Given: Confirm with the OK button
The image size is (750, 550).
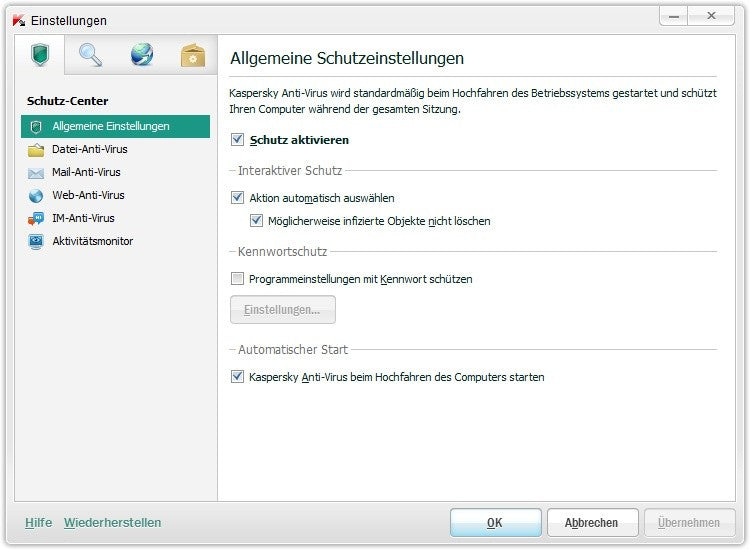Looking at the screenshot, I should (496, 523).
